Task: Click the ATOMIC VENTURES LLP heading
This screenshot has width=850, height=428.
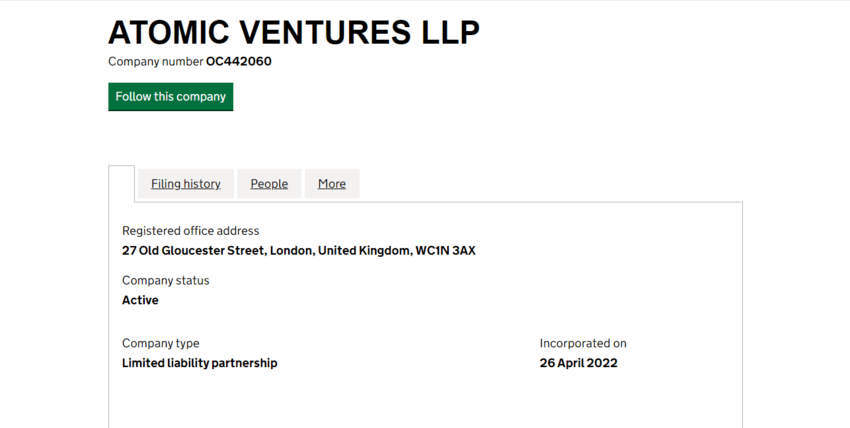Action: pos(293,33)
